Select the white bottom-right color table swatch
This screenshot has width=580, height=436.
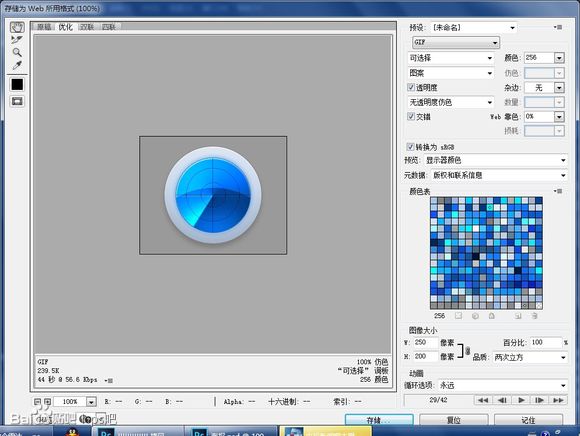coord(539,306)
